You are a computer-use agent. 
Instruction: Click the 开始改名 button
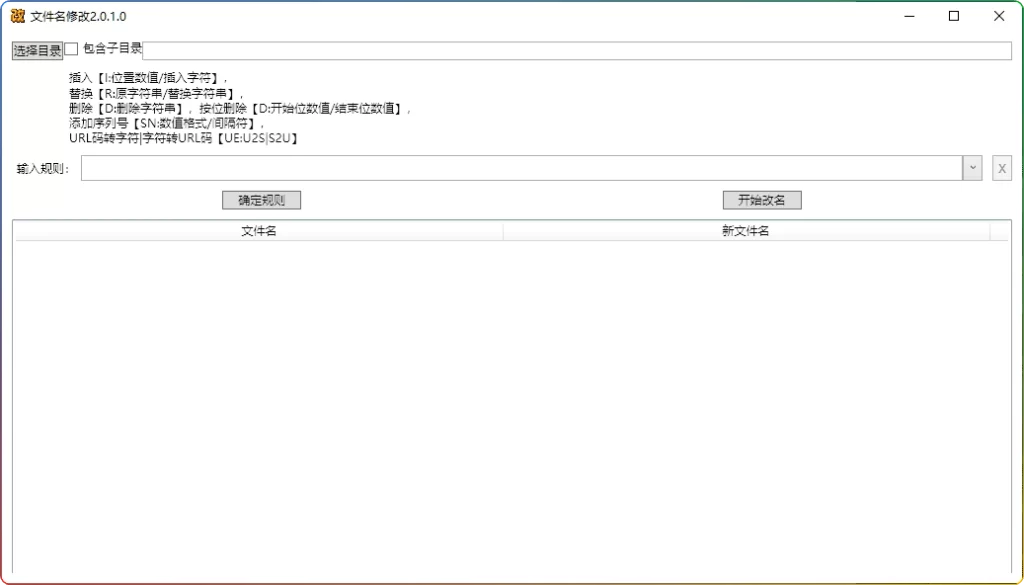click(x=764, y=199)
